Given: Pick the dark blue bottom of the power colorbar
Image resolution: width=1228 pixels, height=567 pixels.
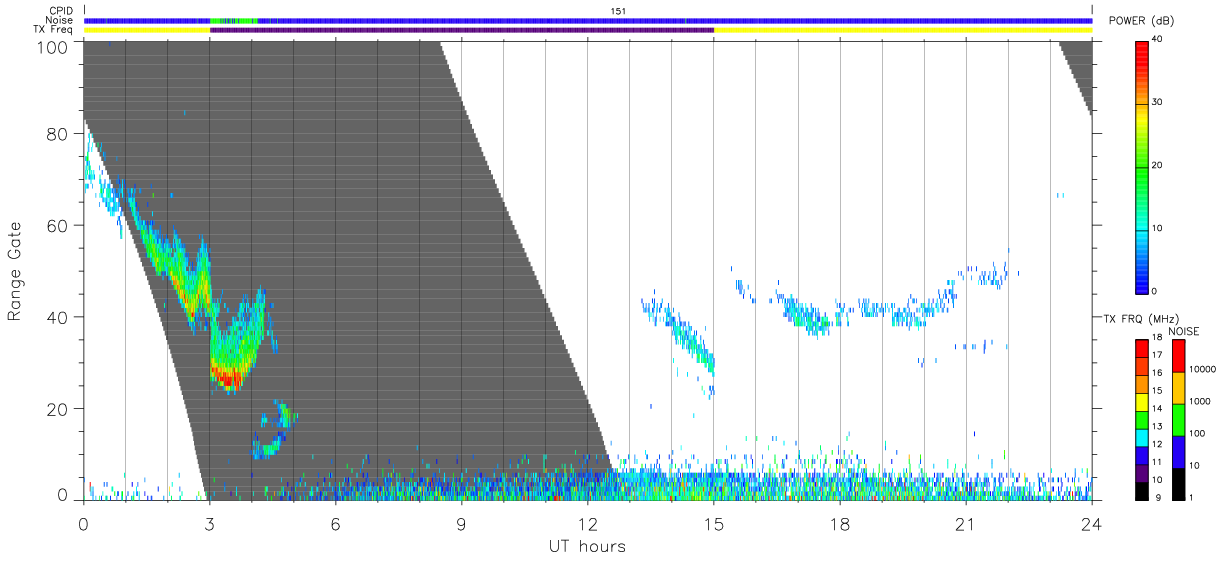Looking at the screenshot, I should (x=1142, y=285).
